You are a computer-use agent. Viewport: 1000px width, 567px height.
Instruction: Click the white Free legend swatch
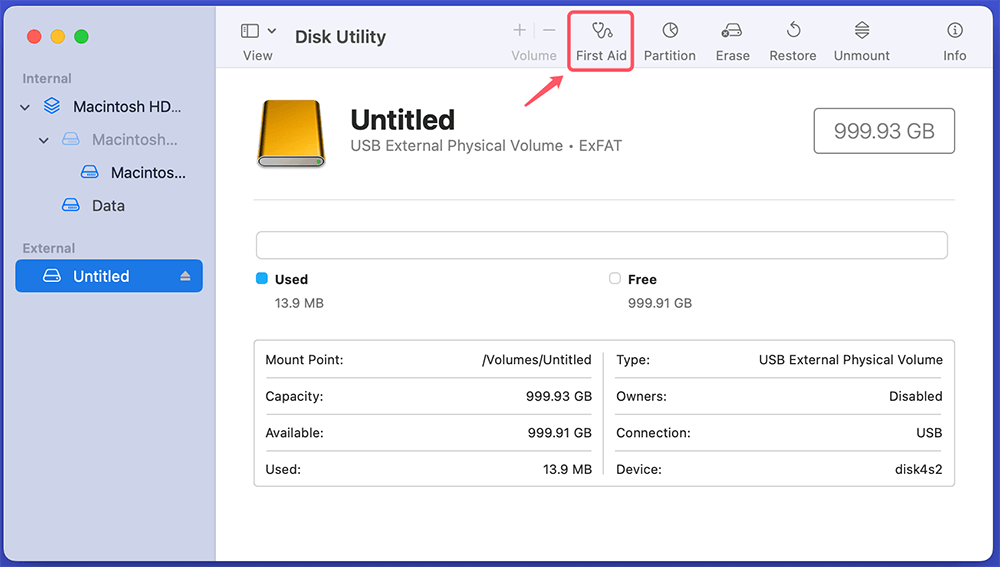(615, 279)
